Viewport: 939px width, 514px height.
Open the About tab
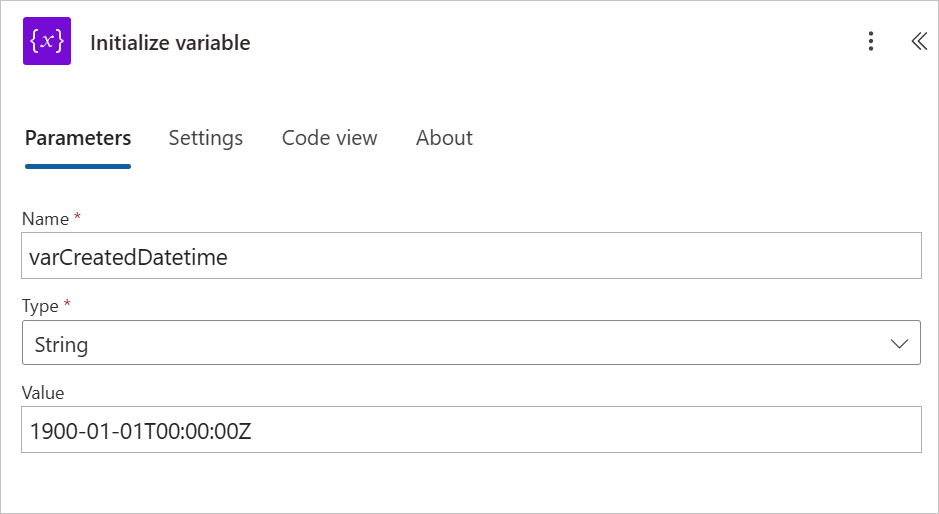(444, 138)
